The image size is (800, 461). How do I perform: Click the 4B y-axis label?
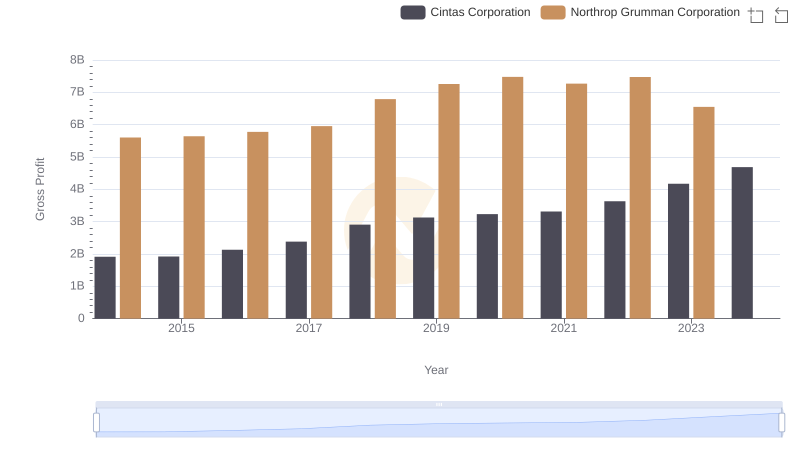(x=77, y=189)
